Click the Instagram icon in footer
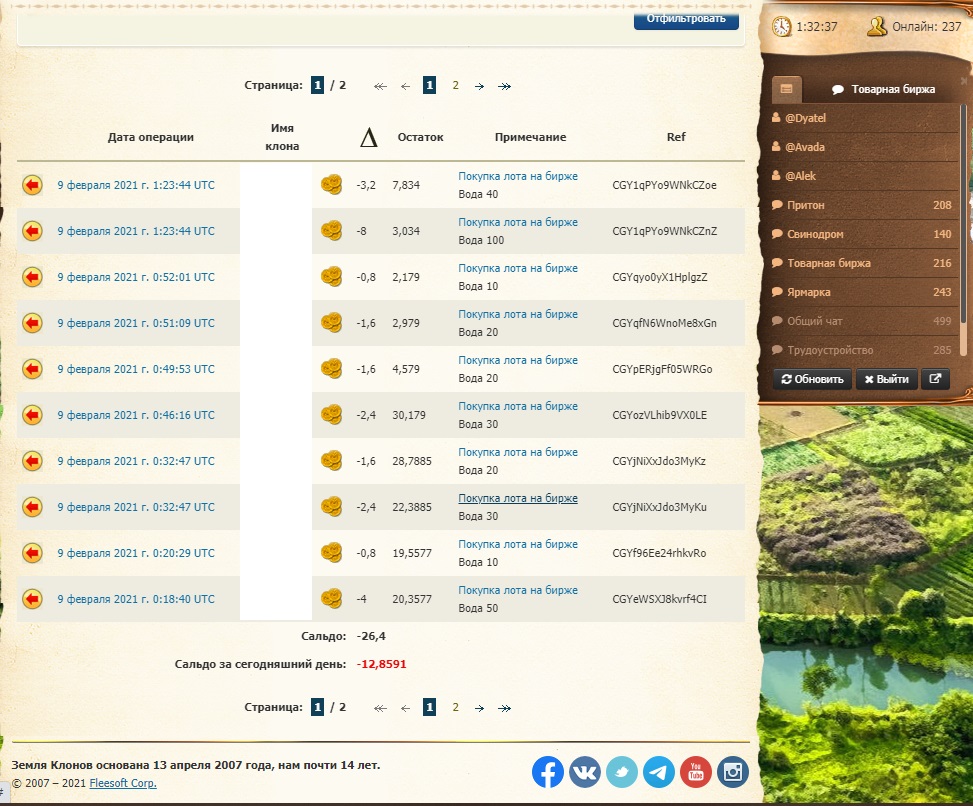Screen dimensions: 973x806 click(733, 771)
